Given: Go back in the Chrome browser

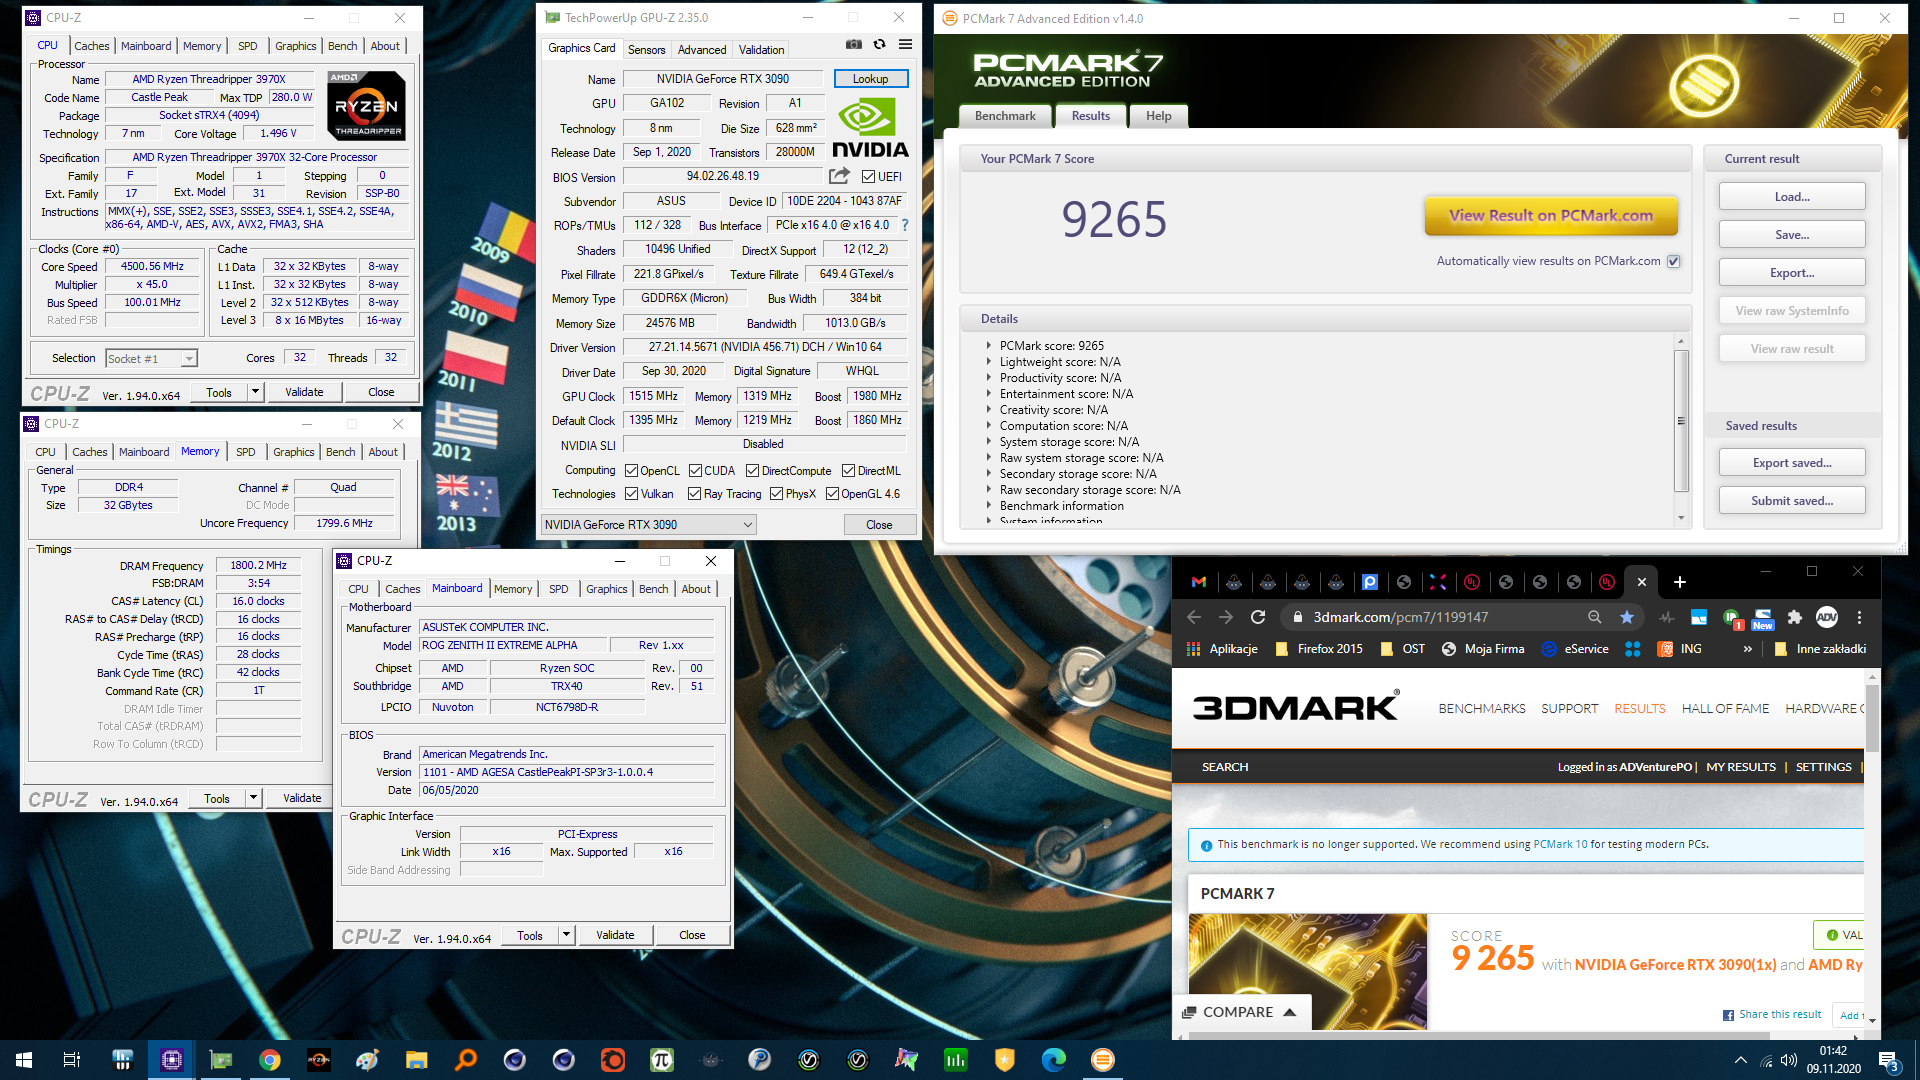Looking at the screenshot, I should [x=1193, y=617].
